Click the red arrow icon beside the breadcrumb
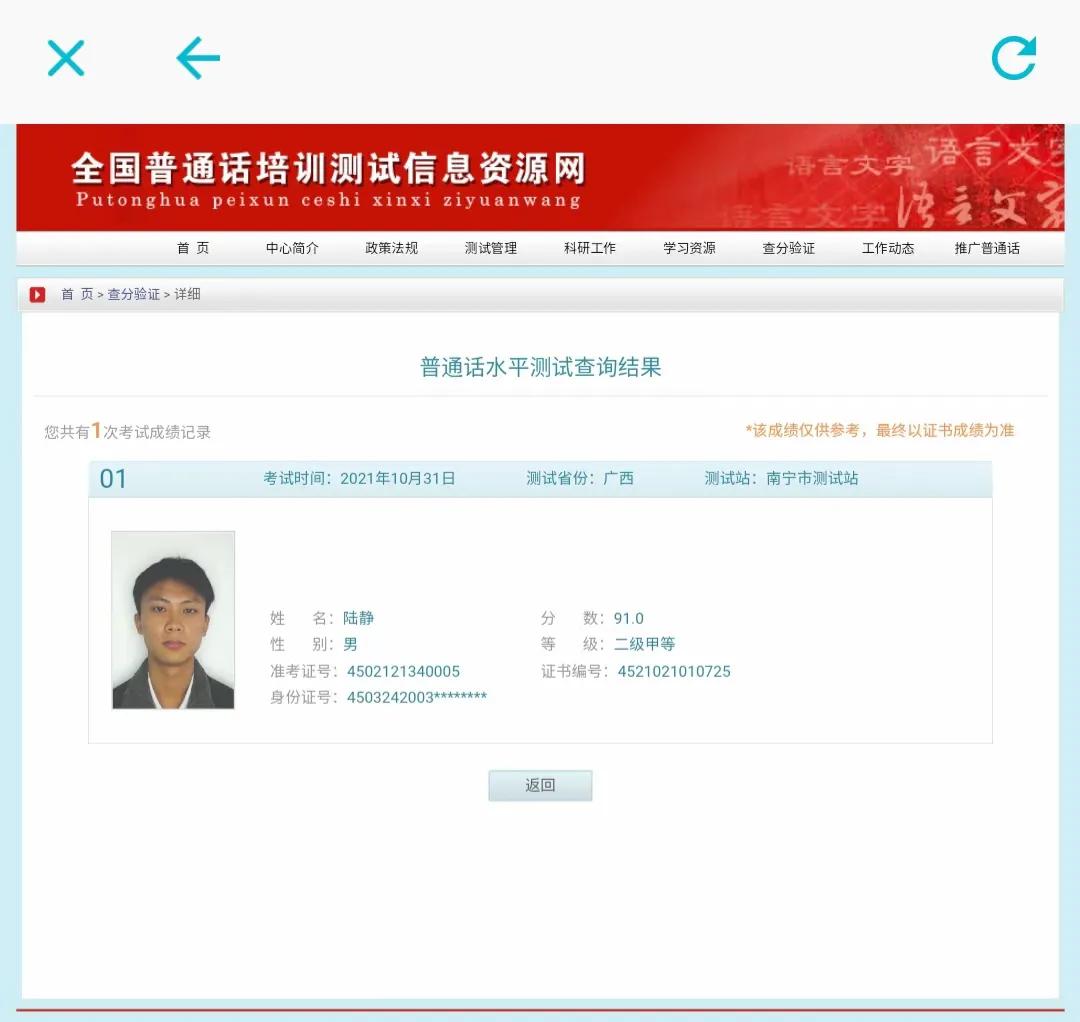The height and width of the screenshot is (1022, 1080). (37, 294)
